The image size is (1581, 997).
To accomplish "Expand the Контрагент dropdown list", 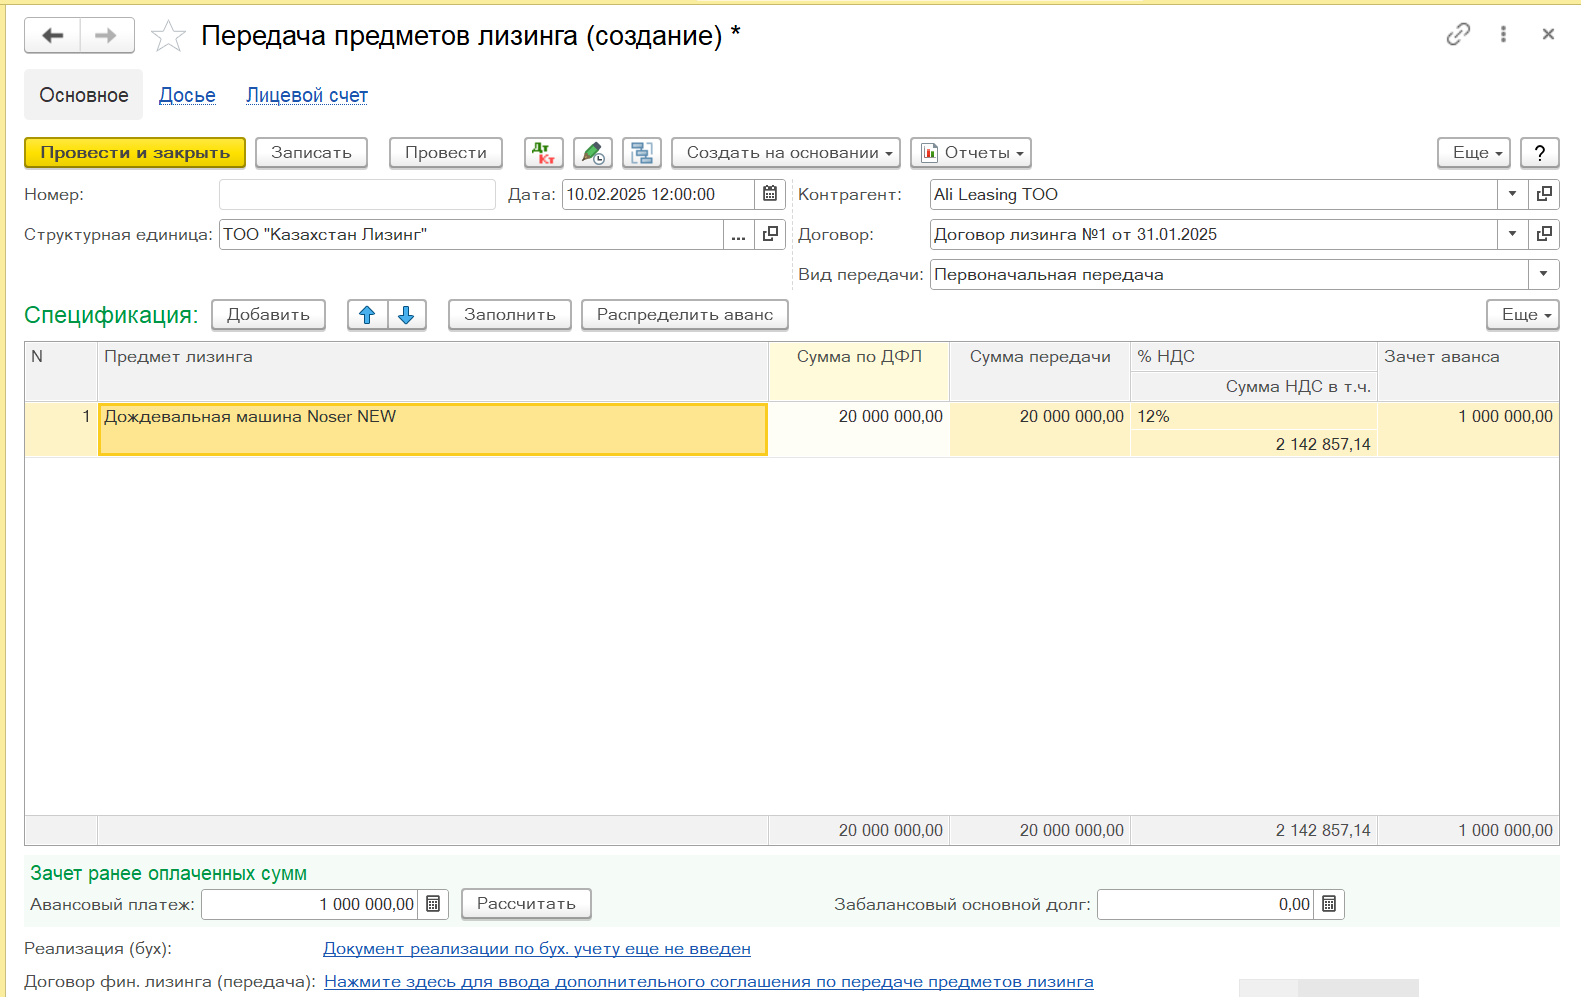I will [x=1512, y=194].
